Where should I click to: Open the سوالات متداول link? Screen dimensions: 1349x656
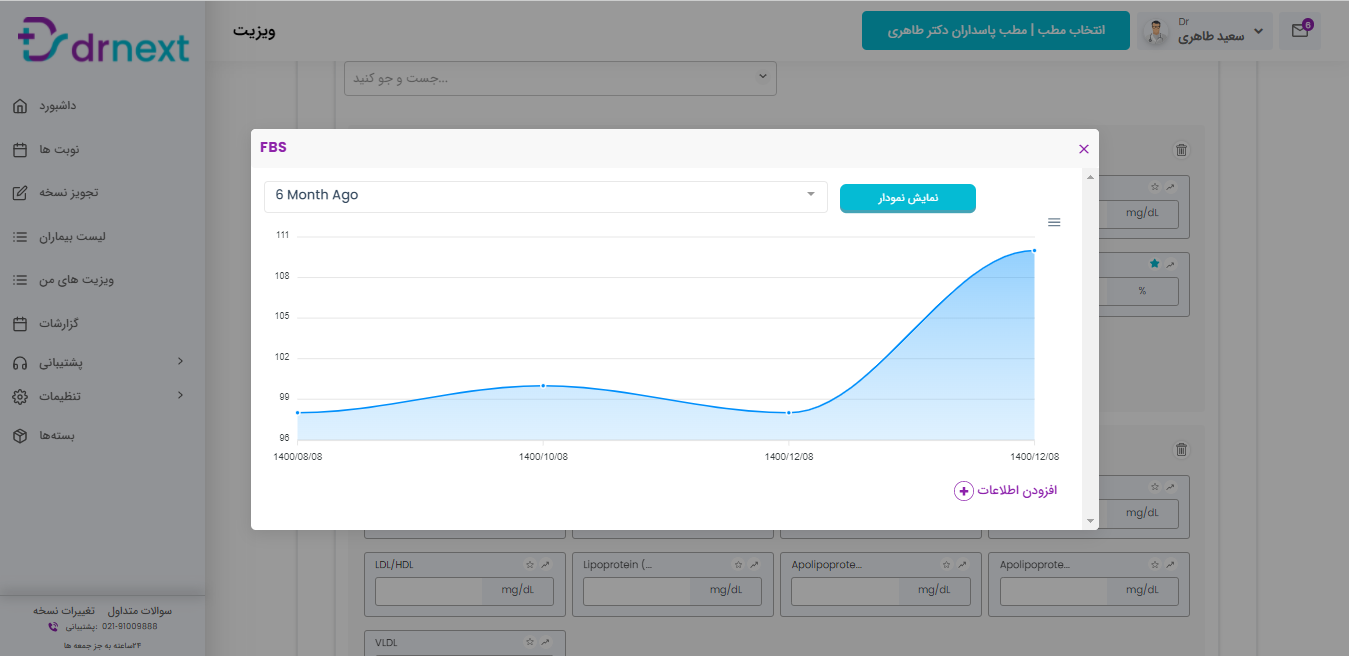click(139, 610)
